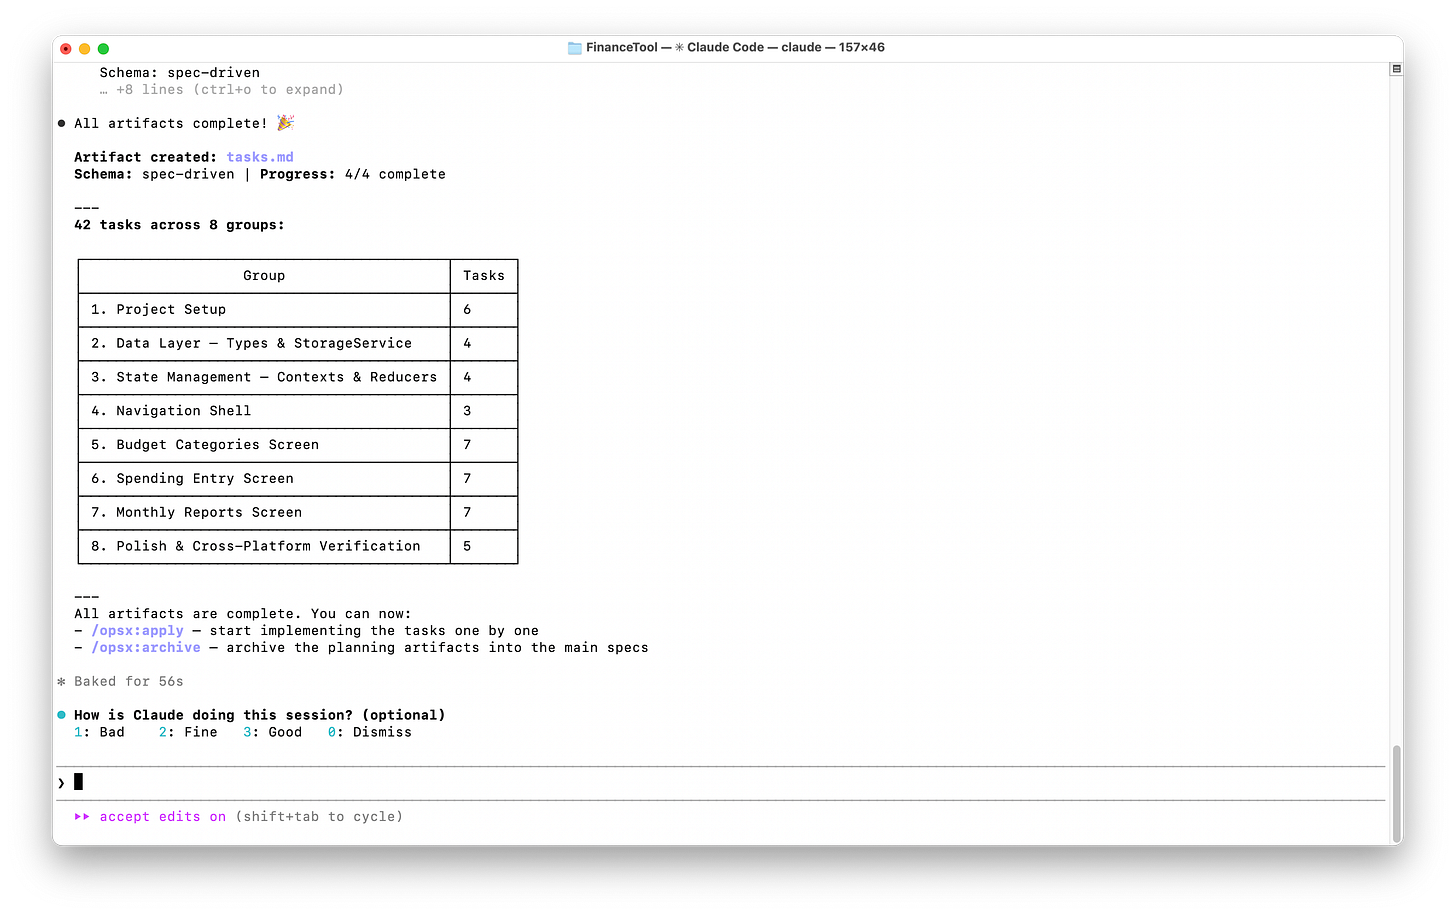1456x915 pixels.
Task: Click the command prompt input line
Action: tap(721, 783)
